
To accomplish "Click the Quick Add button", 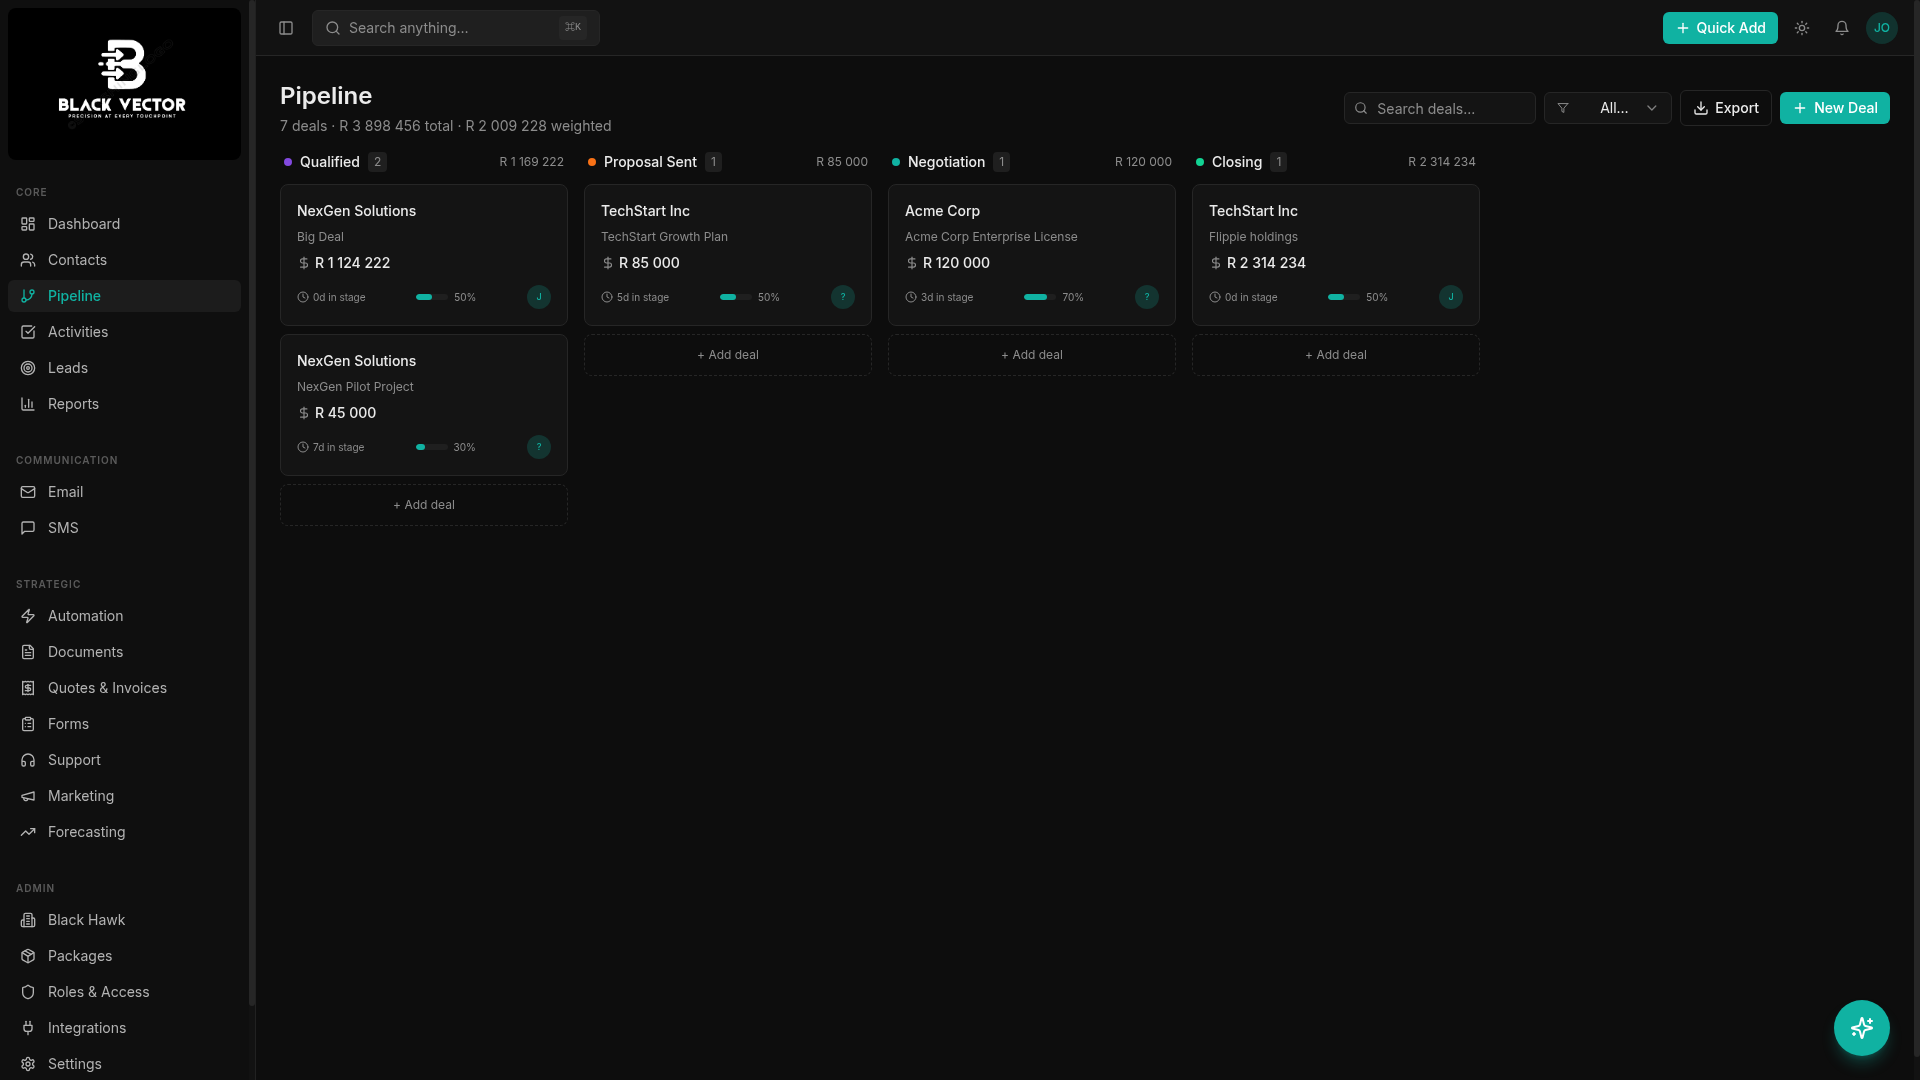I will pyautogui.click(x=1720, y=28).
